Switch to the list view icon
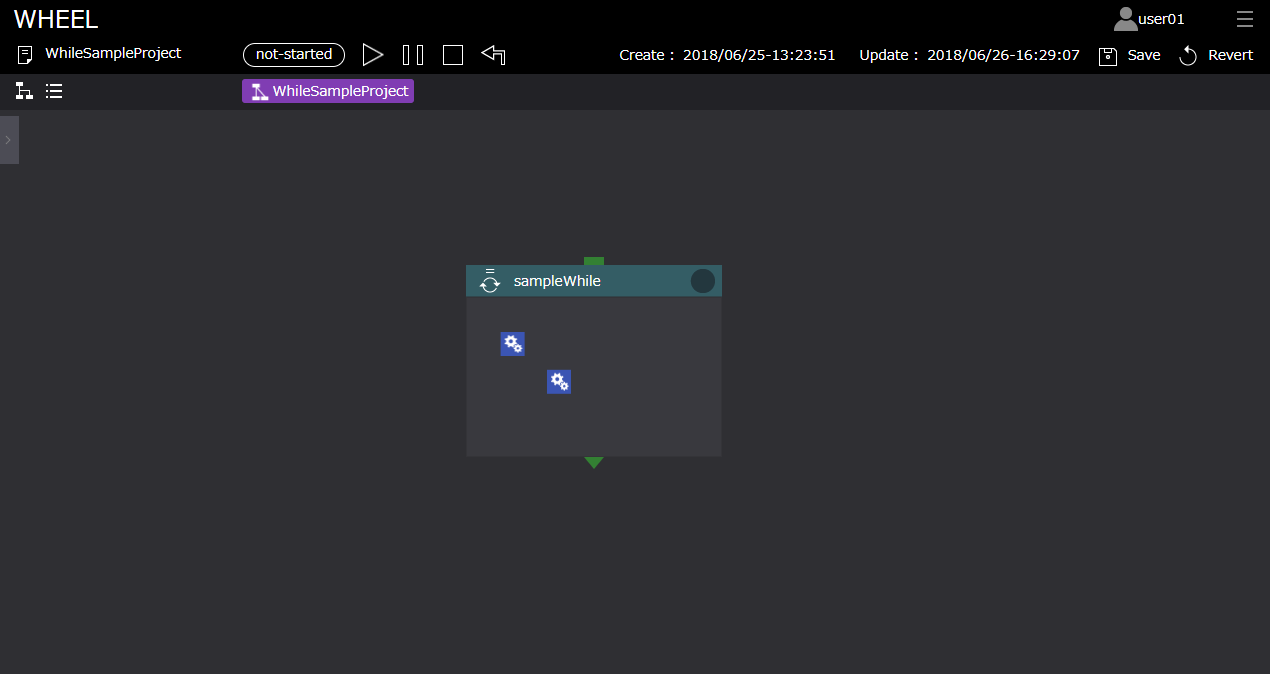Screen dimensions: 1270x674 tap(54, 91)
